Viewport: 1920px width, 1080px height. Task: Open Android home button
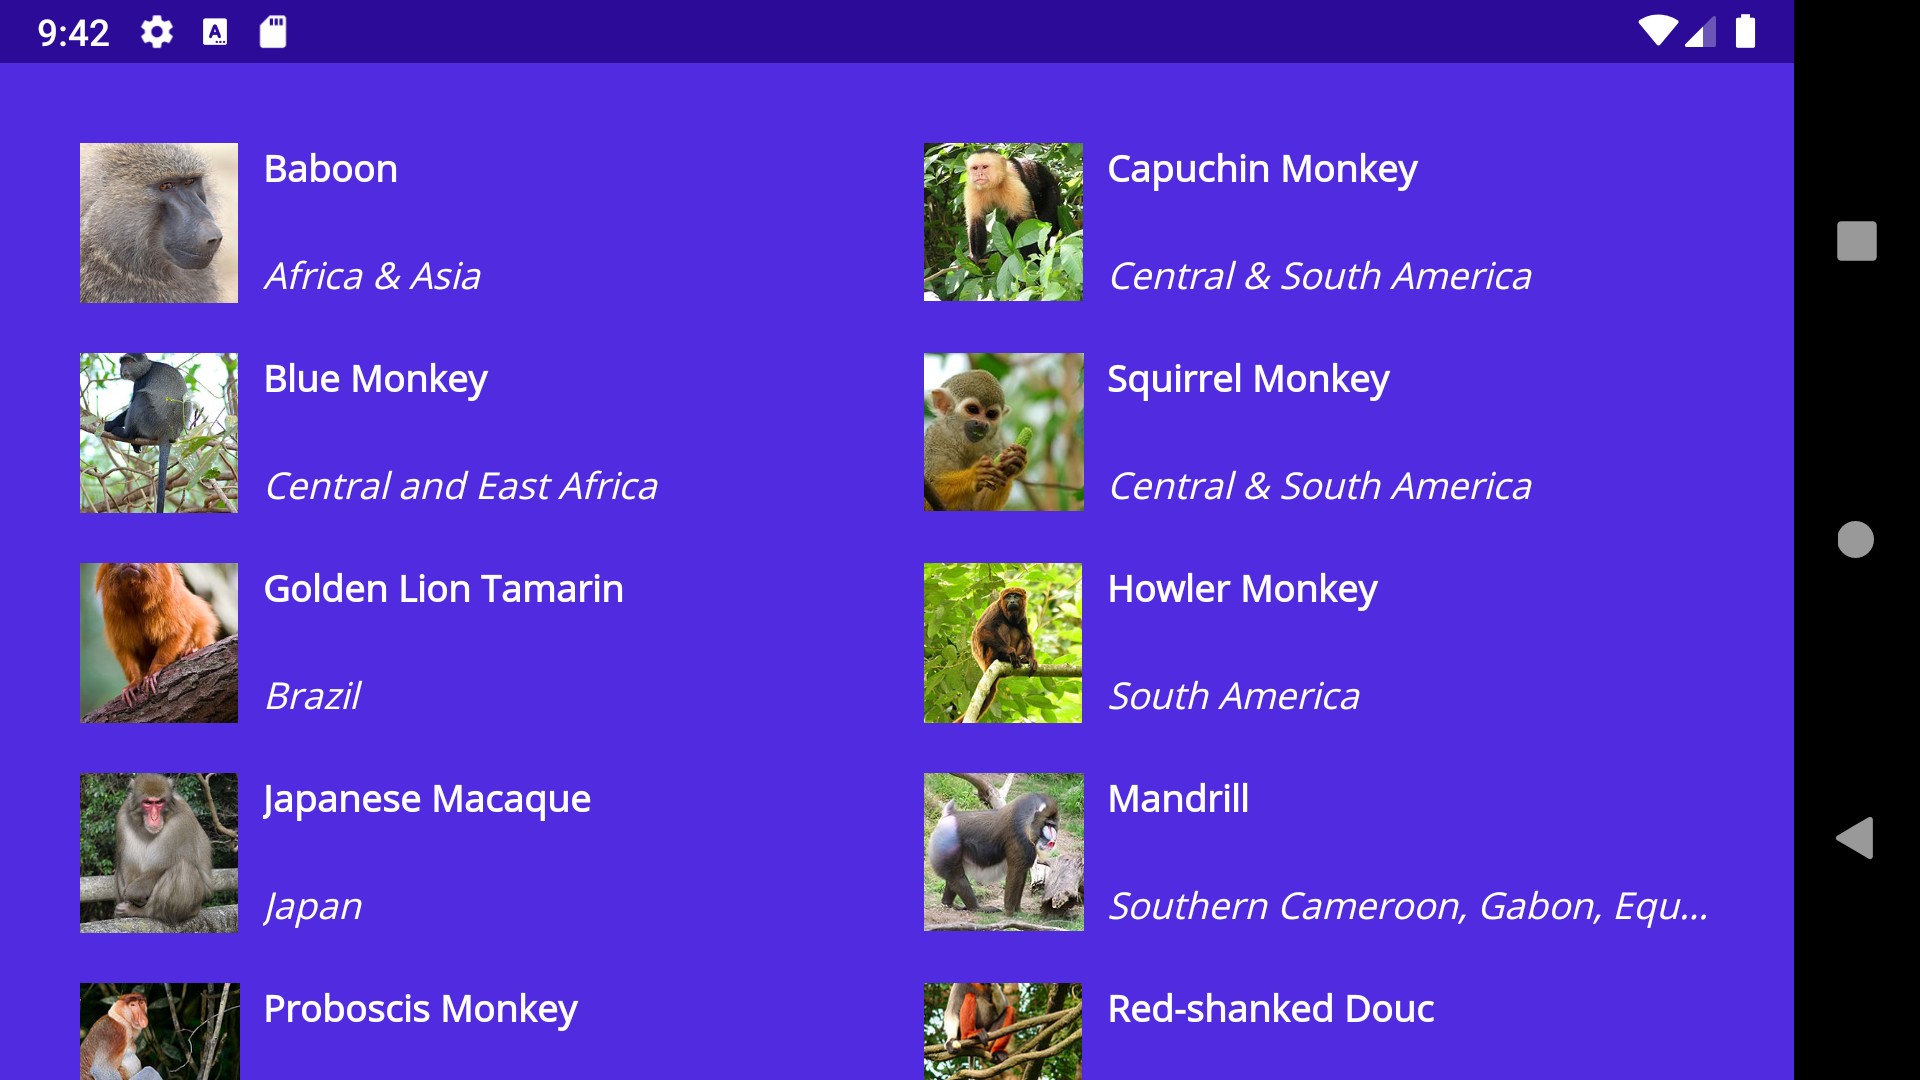1855,539
